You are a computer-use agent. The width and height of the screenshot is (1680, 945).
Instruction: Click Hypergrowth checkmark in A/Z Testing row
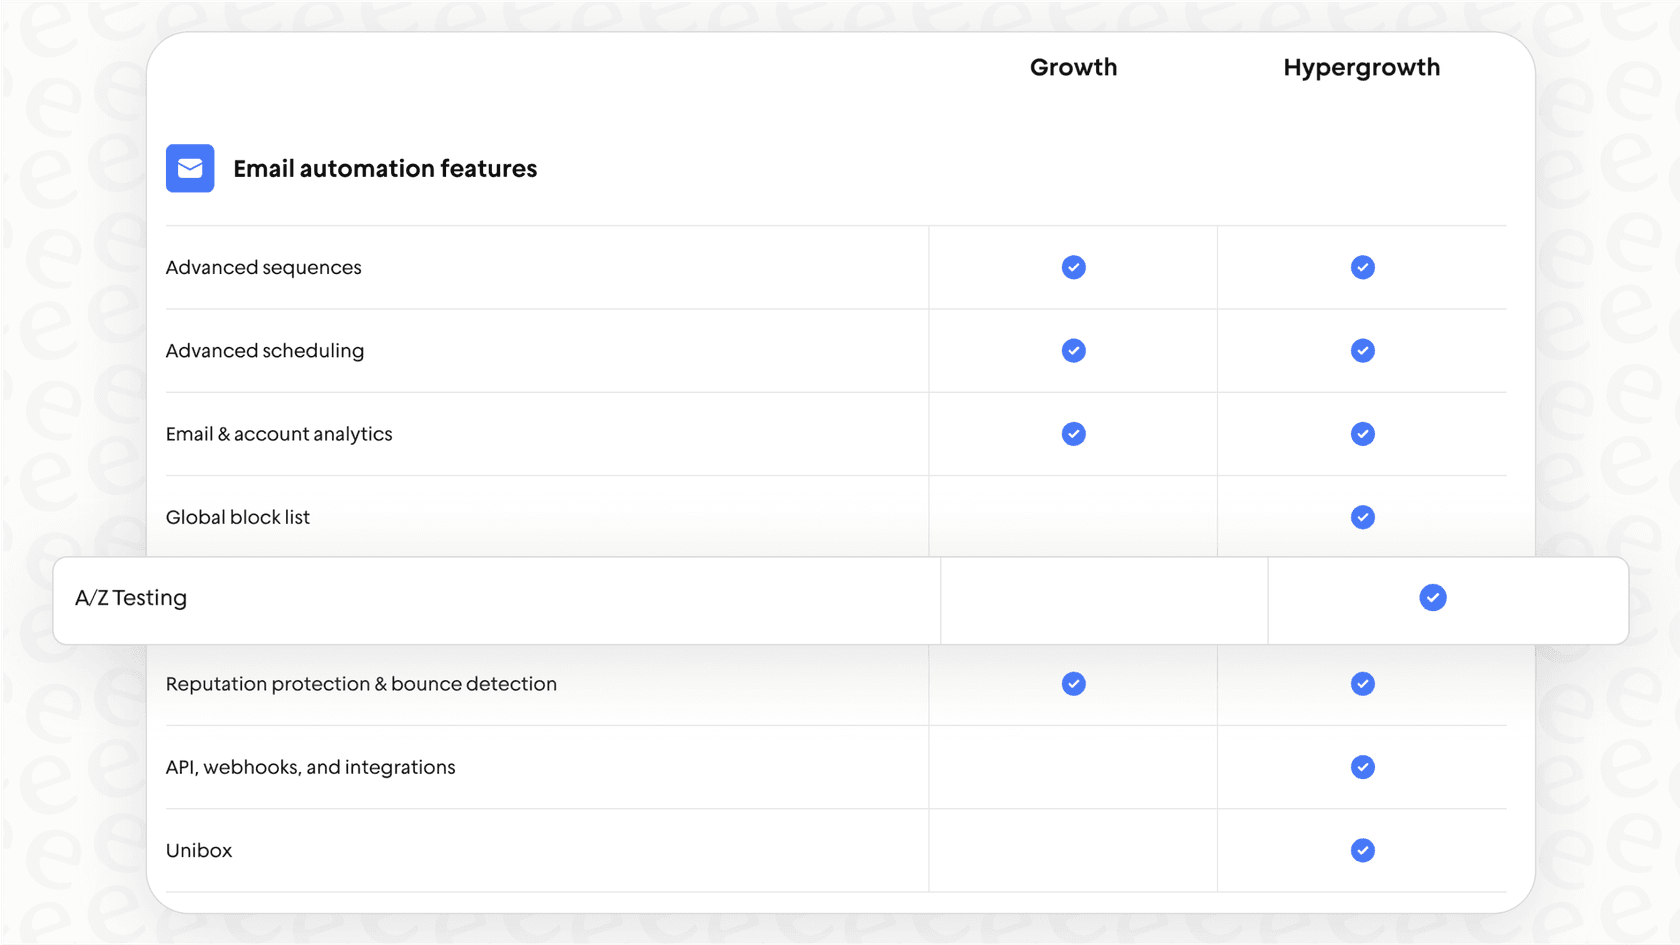click(1432, 598)
